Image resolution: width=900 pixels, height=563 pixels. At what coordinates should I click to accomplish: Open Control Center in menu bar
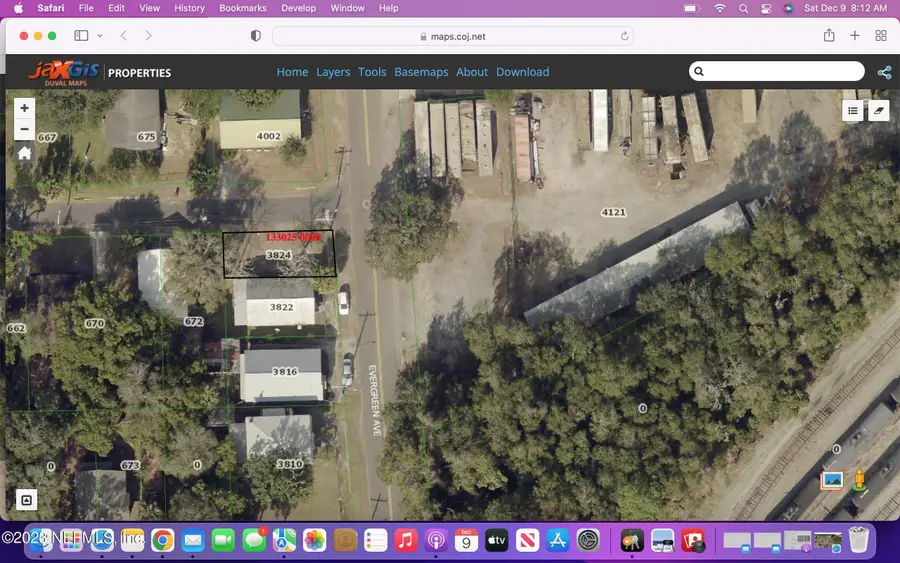[766, 8]
